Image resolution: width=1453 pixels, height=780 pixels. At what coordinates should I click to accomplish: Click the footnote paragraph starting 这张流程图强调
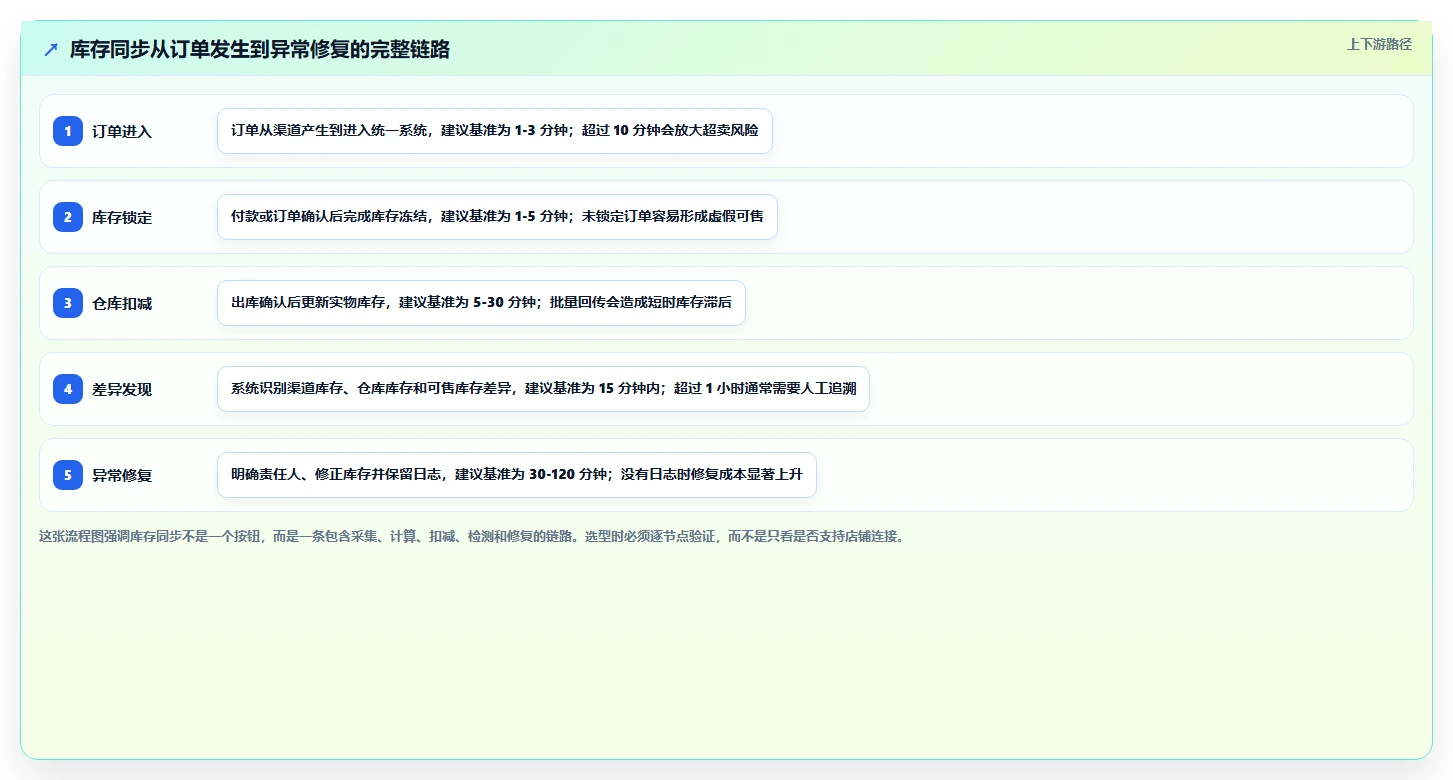(472, 536)
